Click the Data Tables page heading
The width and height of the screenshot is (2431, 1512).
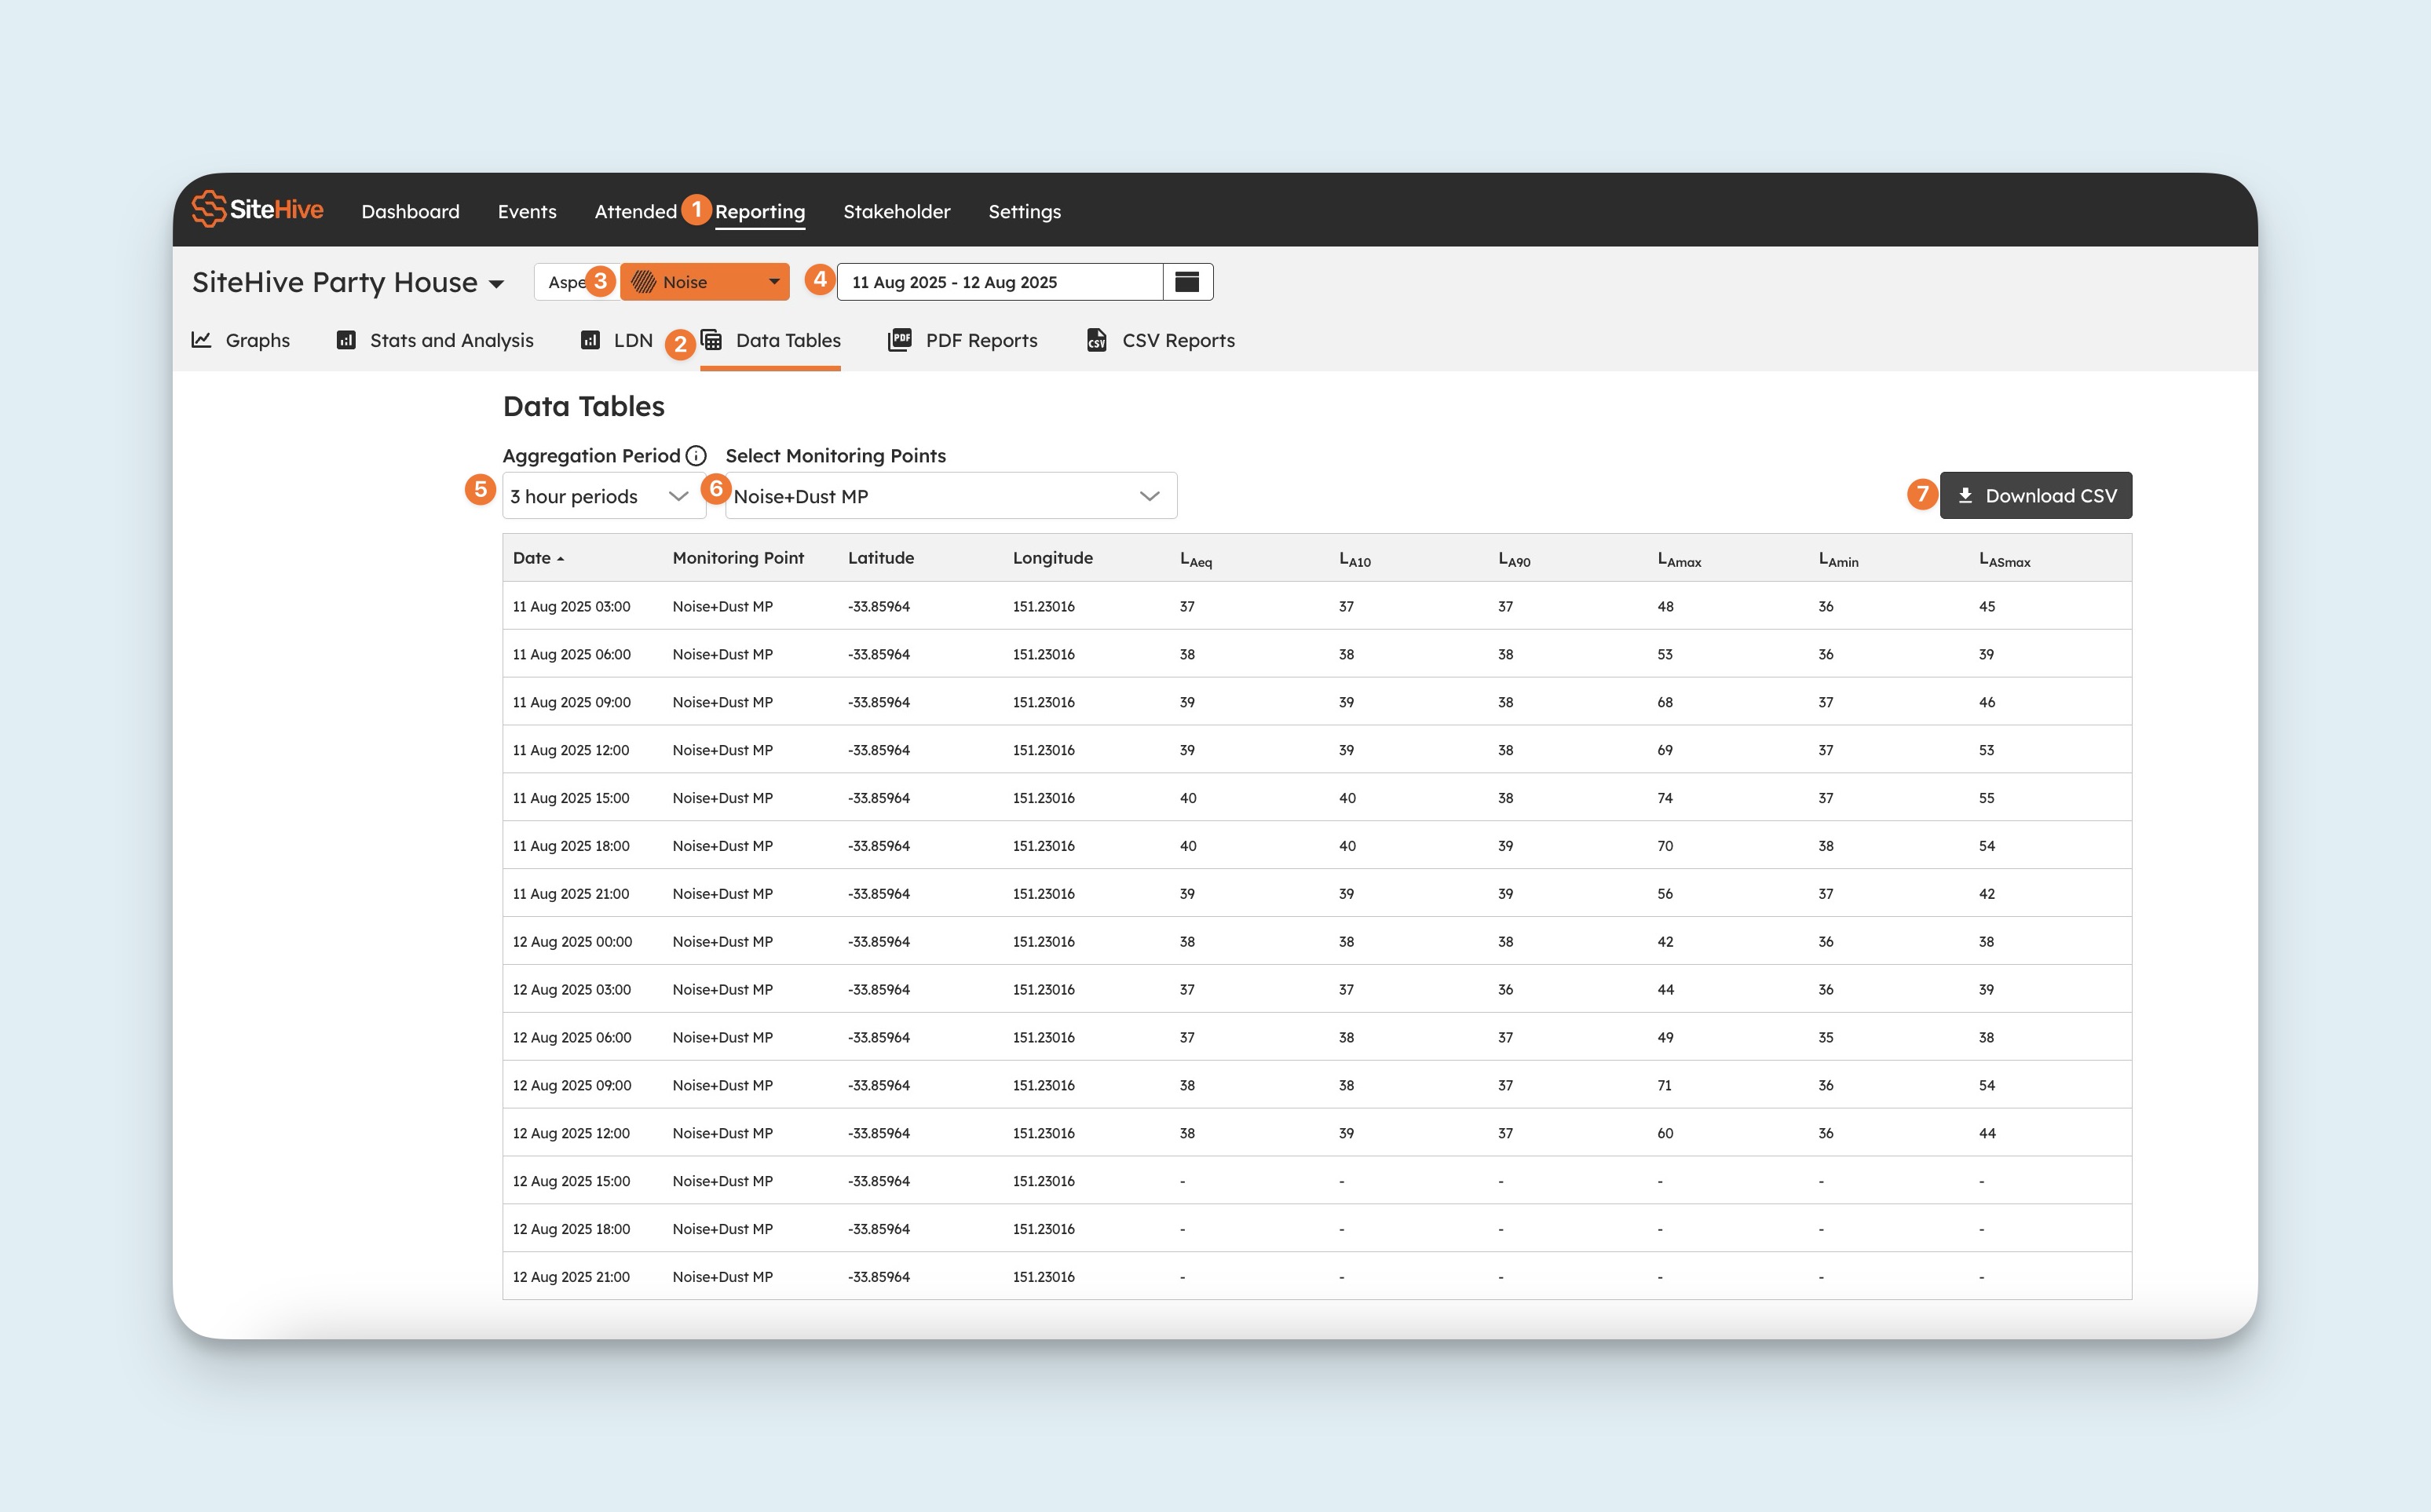click(584, 406)
